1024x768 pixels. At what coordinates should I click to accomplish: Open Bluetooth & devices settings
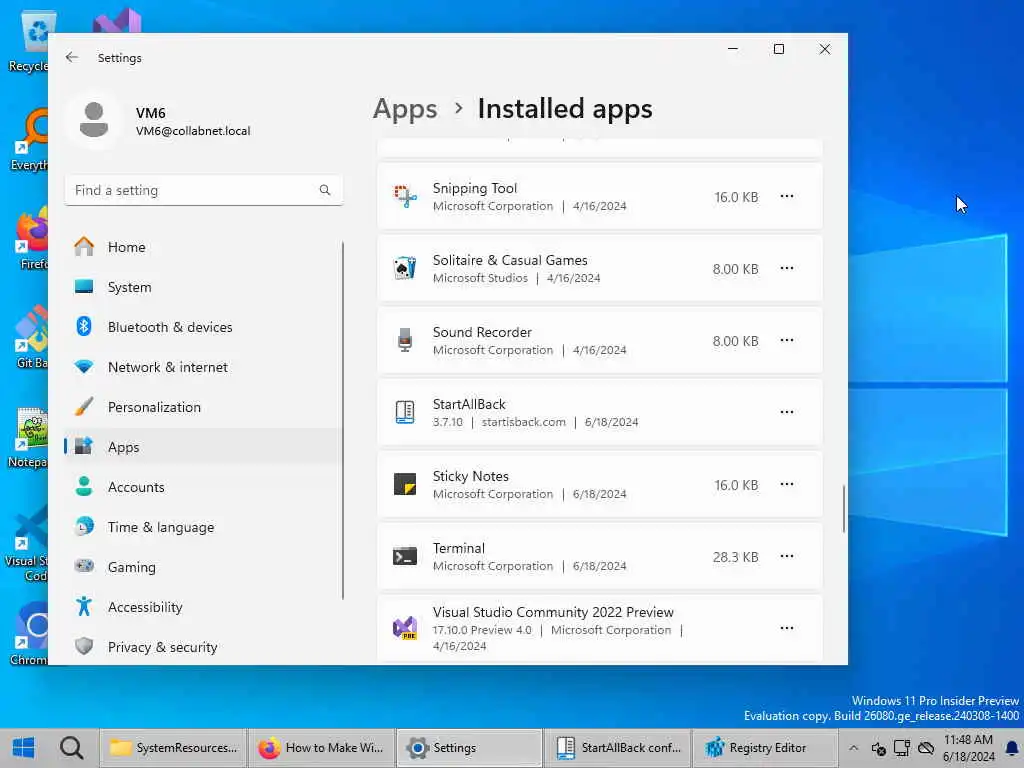pos(202,327)
